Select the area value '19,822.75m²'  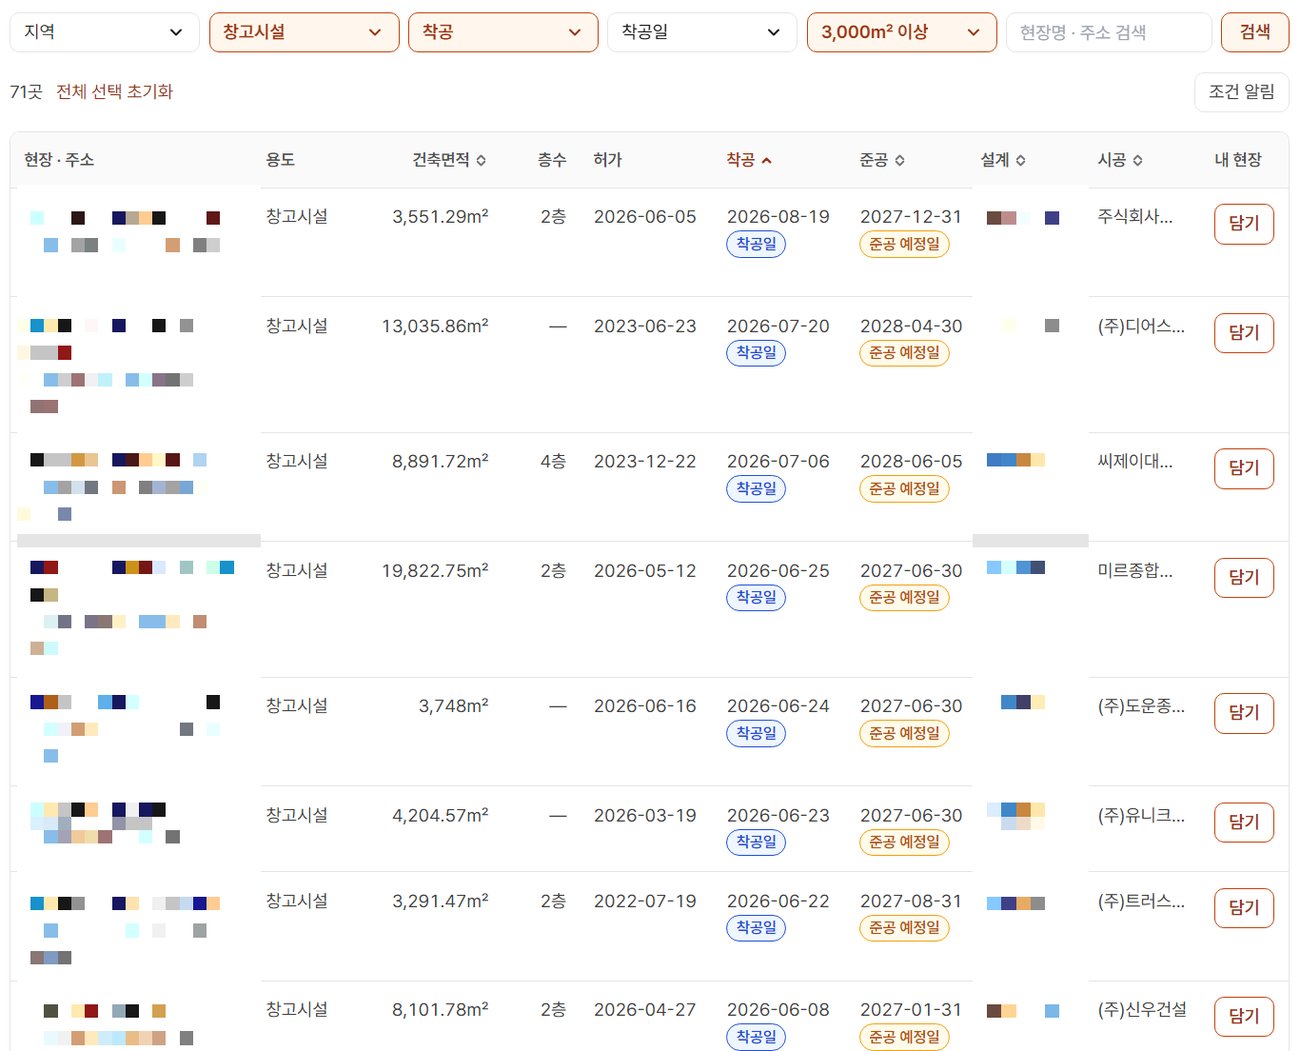(435, 570)
